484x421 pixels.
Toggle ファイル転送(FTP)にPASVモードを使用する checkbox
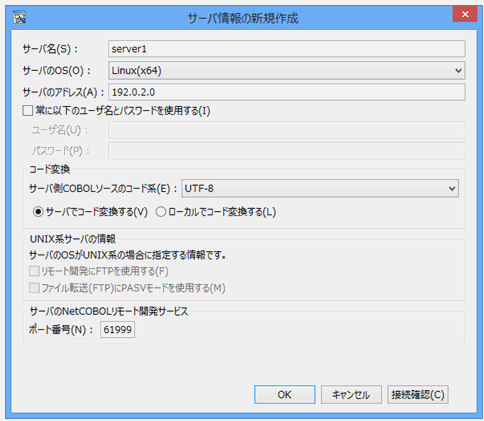point(34,288)
